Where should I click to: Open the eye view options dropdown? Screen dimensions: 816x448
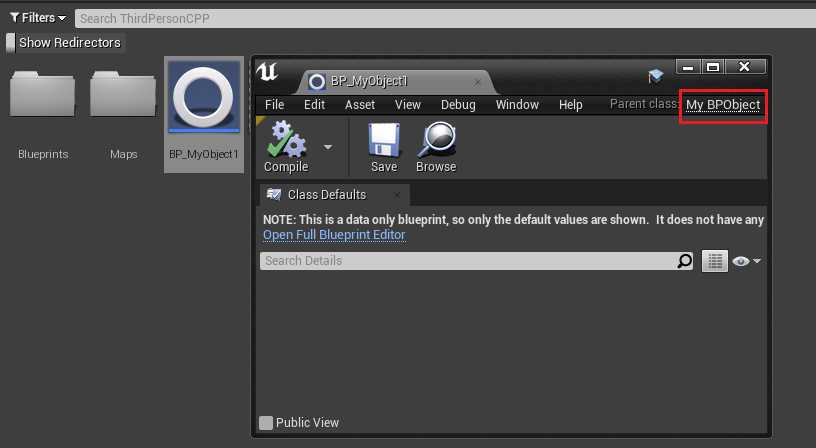[x=746, y=261]
